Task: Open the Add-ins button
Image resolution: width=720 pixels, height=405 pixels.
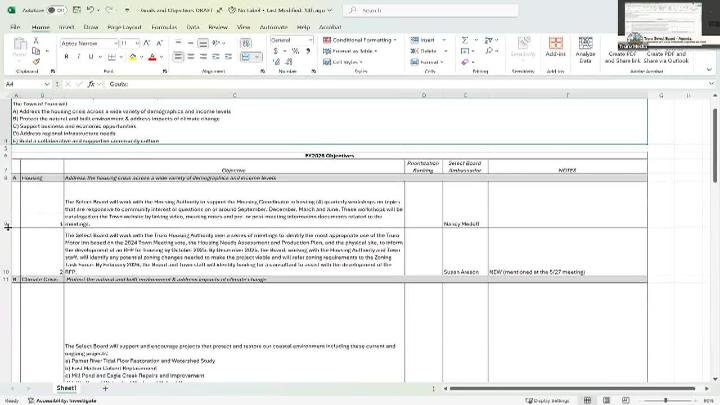Action: pyautogui.click(x=555, y=46)
